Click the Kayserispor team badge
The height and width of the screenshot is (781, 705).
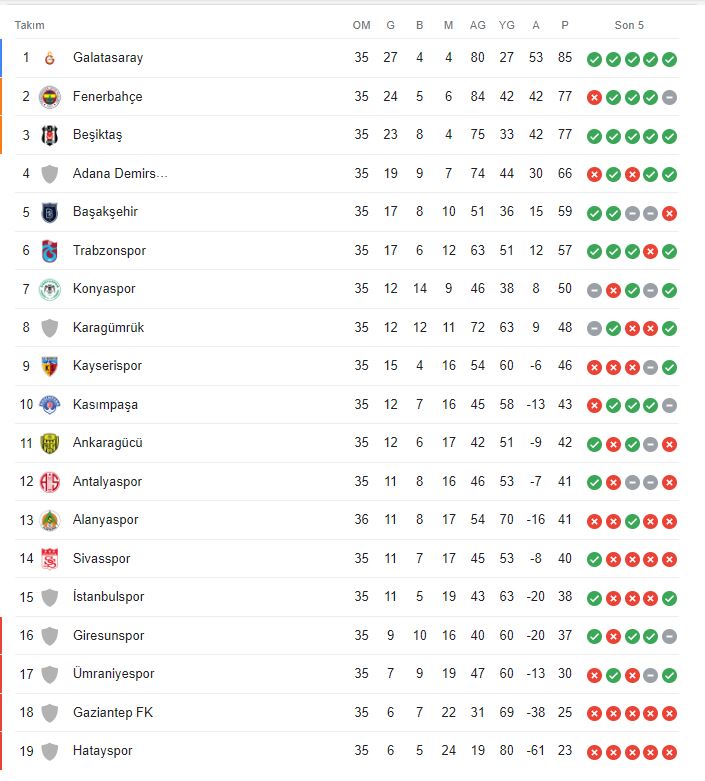[x=49, y=366]
